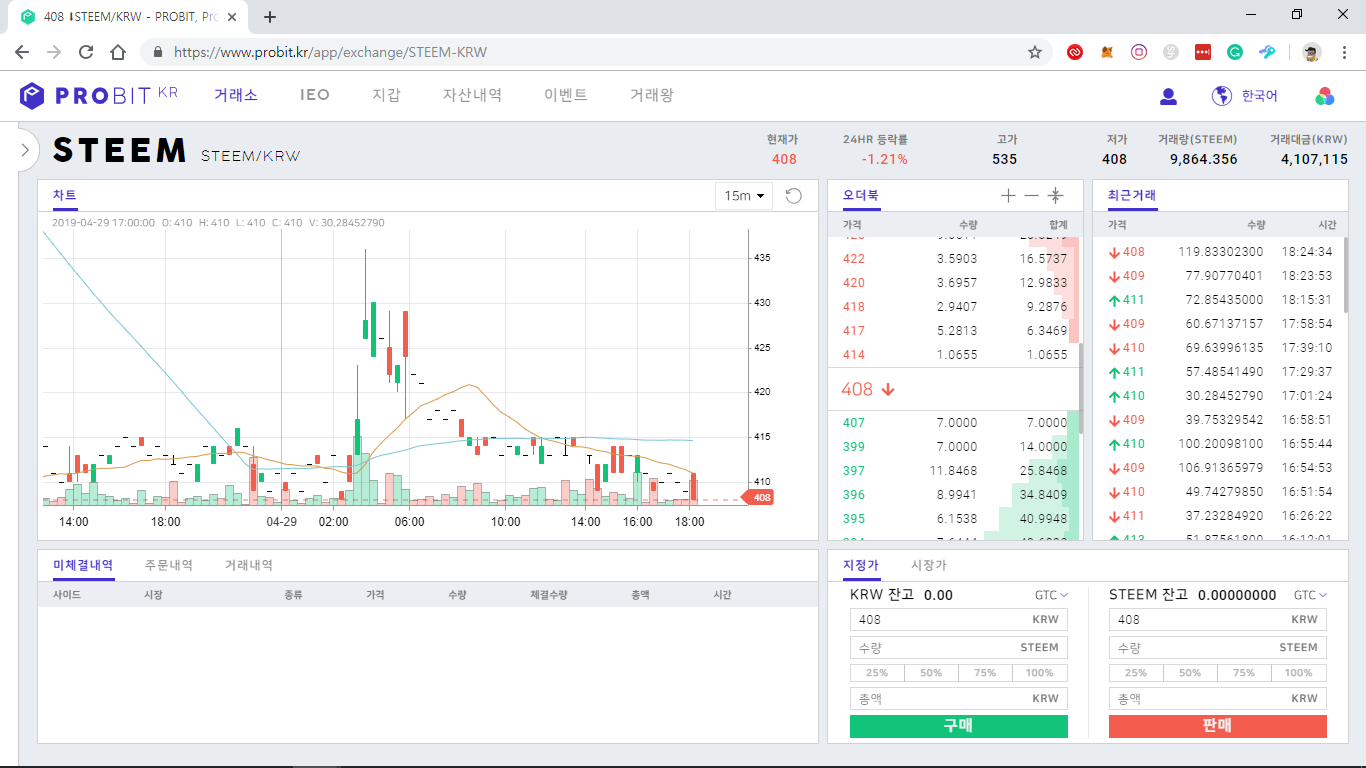Screen dimensions: 1366x768
Task: Select the 오더북 tab
Action: [x=861, y=196]
